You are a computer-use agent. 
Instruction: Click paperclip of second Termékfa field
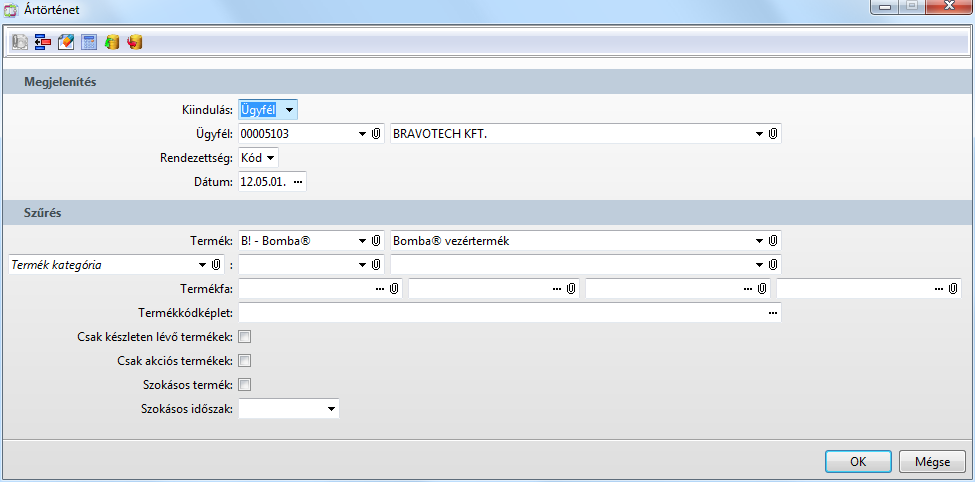pyautogui.click(x=571, y=289)
